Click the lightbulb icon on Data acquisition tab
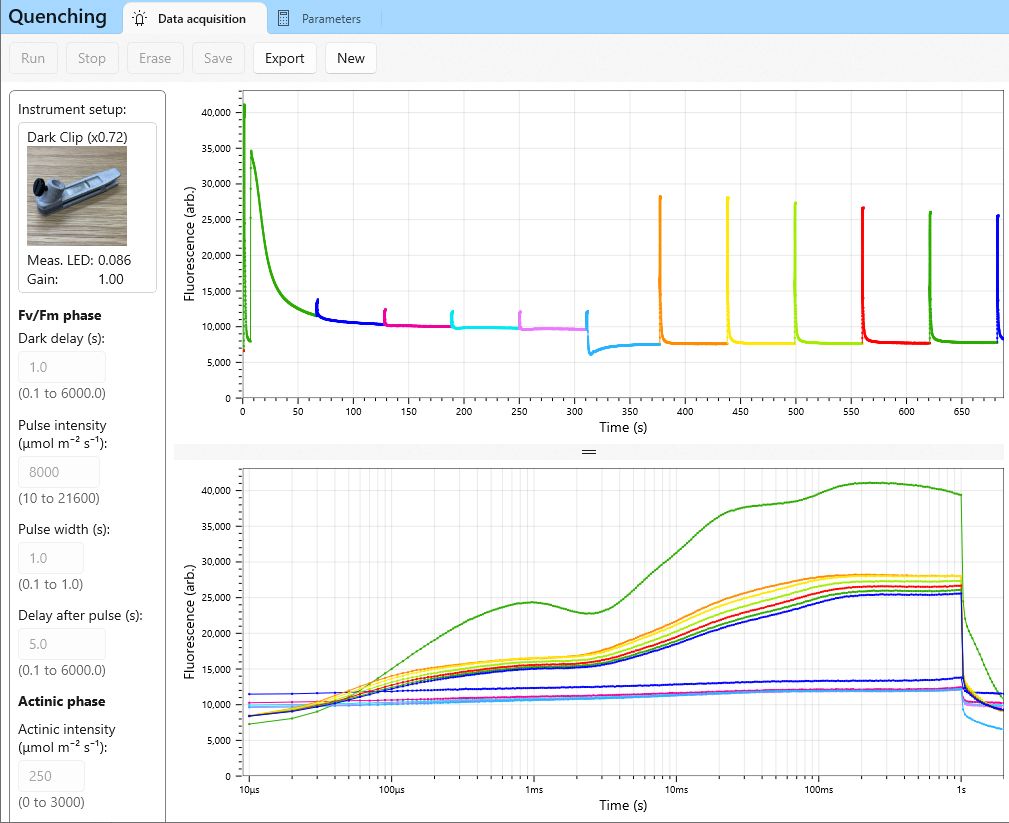The width and height of the screenshot is (1009, 823). click(140, 18)
